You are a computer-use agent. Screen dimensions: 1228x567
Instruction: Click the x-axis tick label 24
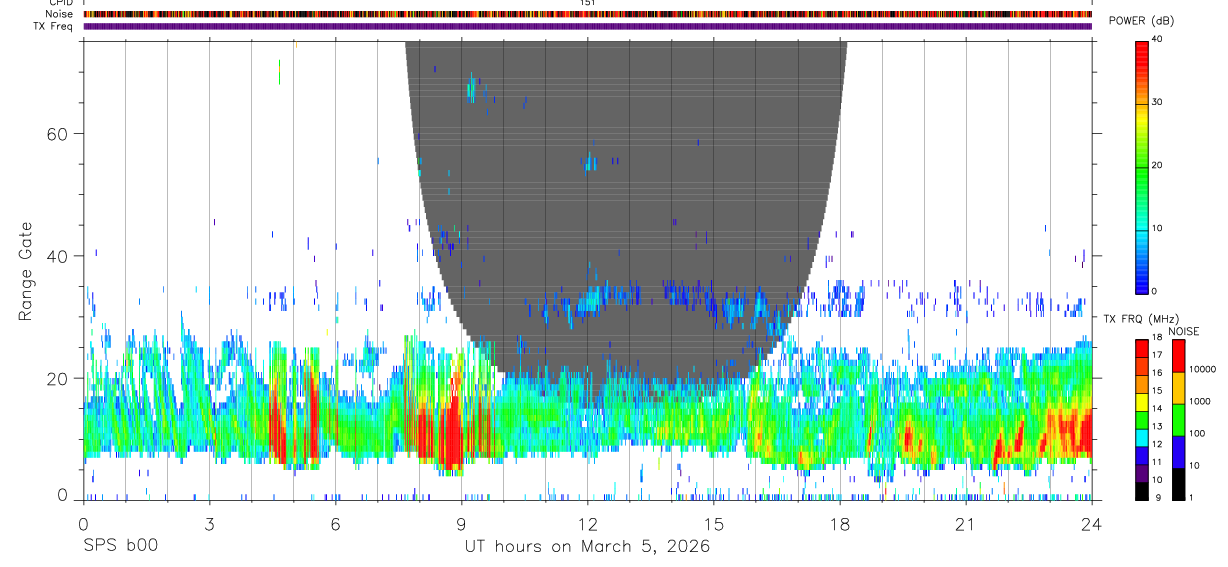(x=1091, y=524)
